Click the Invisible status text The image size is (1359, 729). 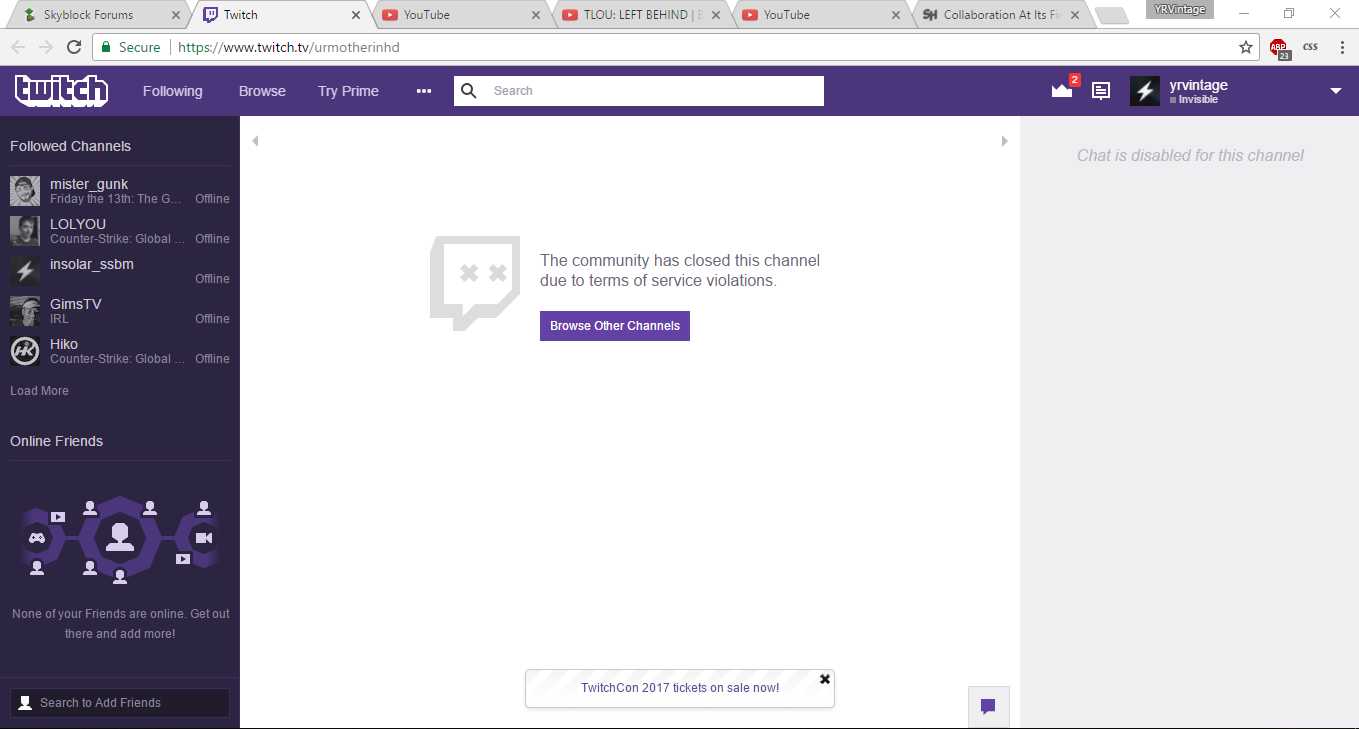tap(1198, 100)
